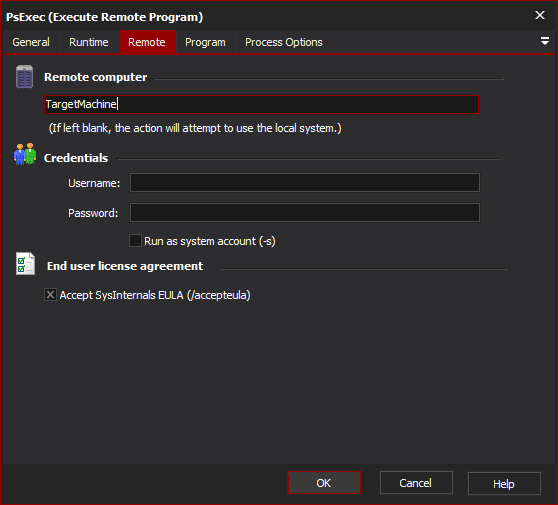
Task: Toggle Accept SysInternals EULA checkbox
Action: pyautogui.click(x=50, y=295)
